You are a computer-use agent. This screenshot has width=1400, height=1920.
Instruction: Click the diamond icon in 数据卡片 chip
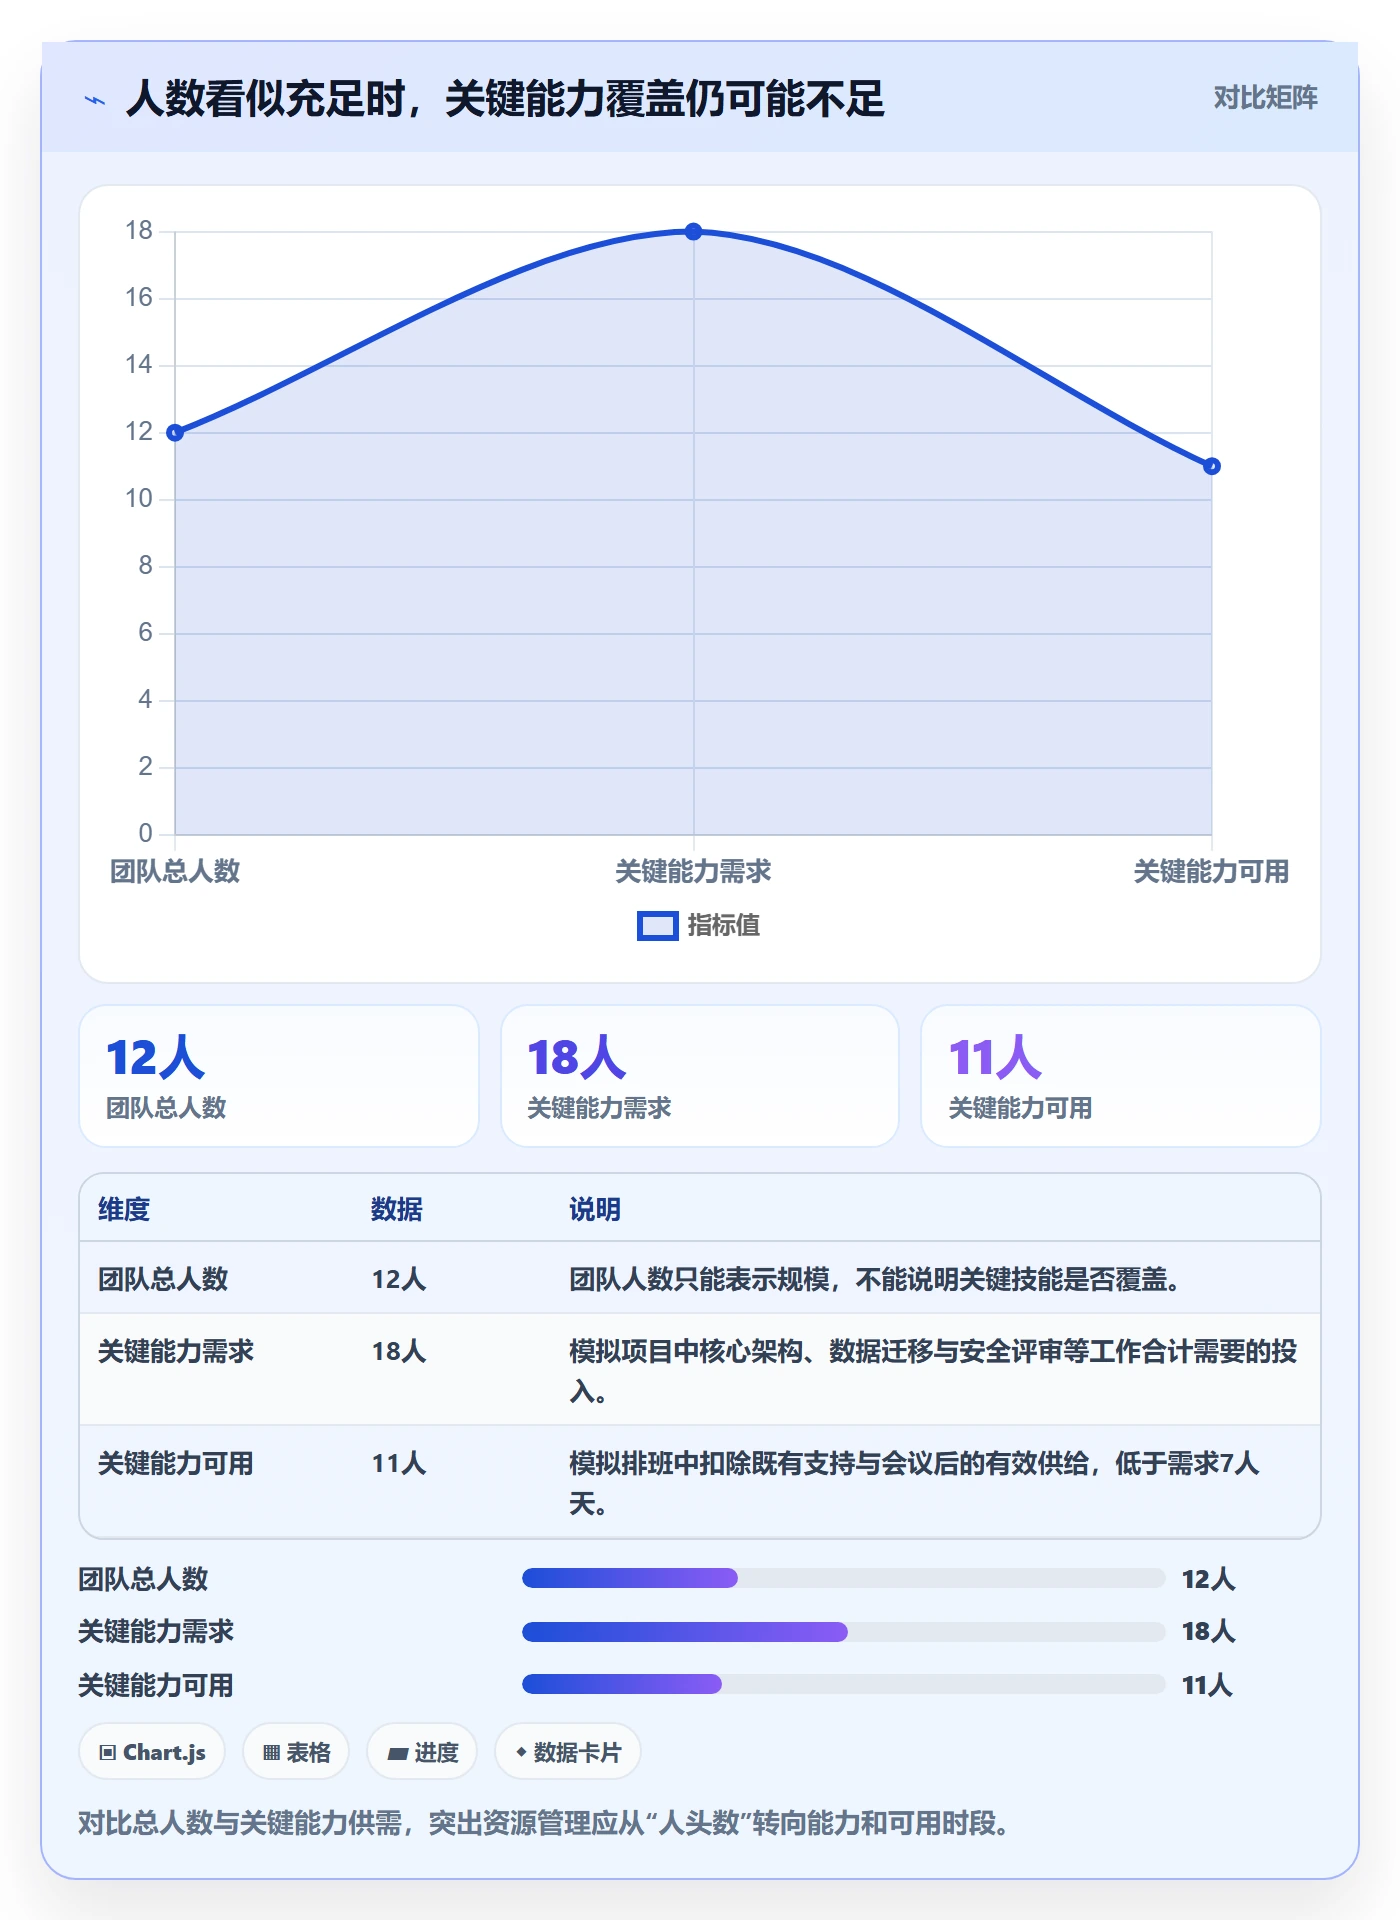coord(521,1752)
